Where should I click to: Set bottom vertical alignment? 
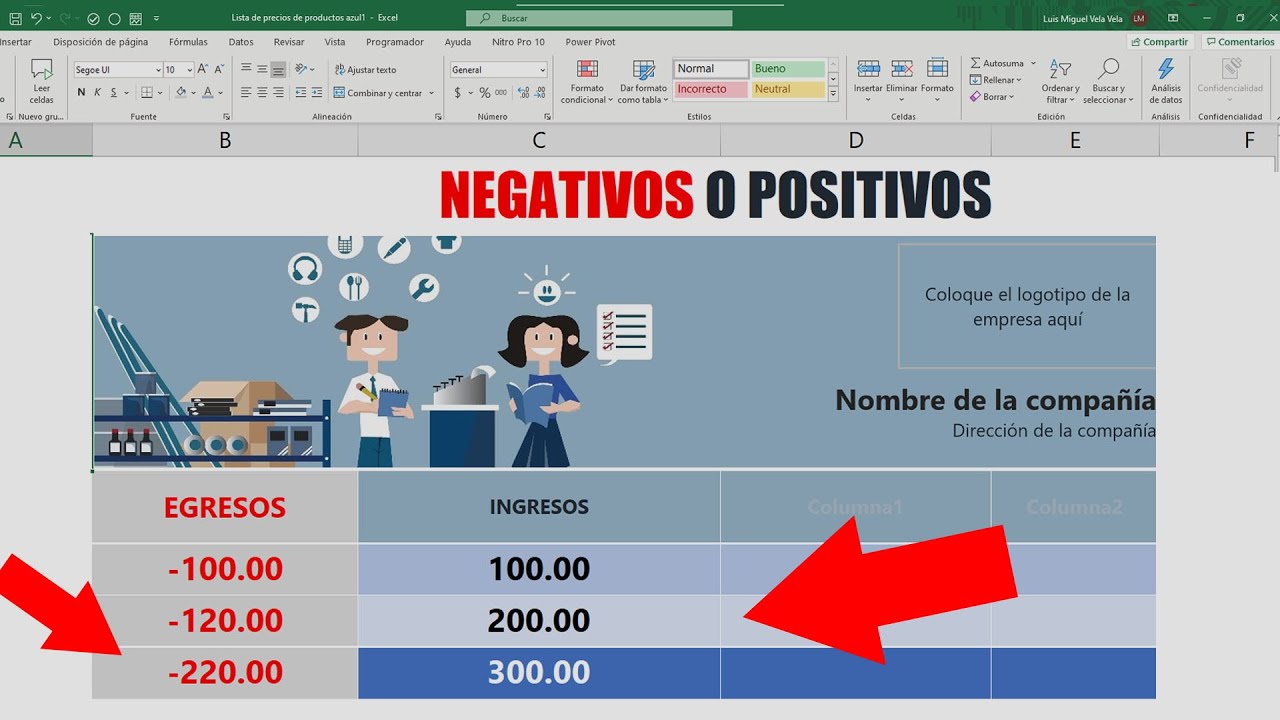[x=278, y=69]
